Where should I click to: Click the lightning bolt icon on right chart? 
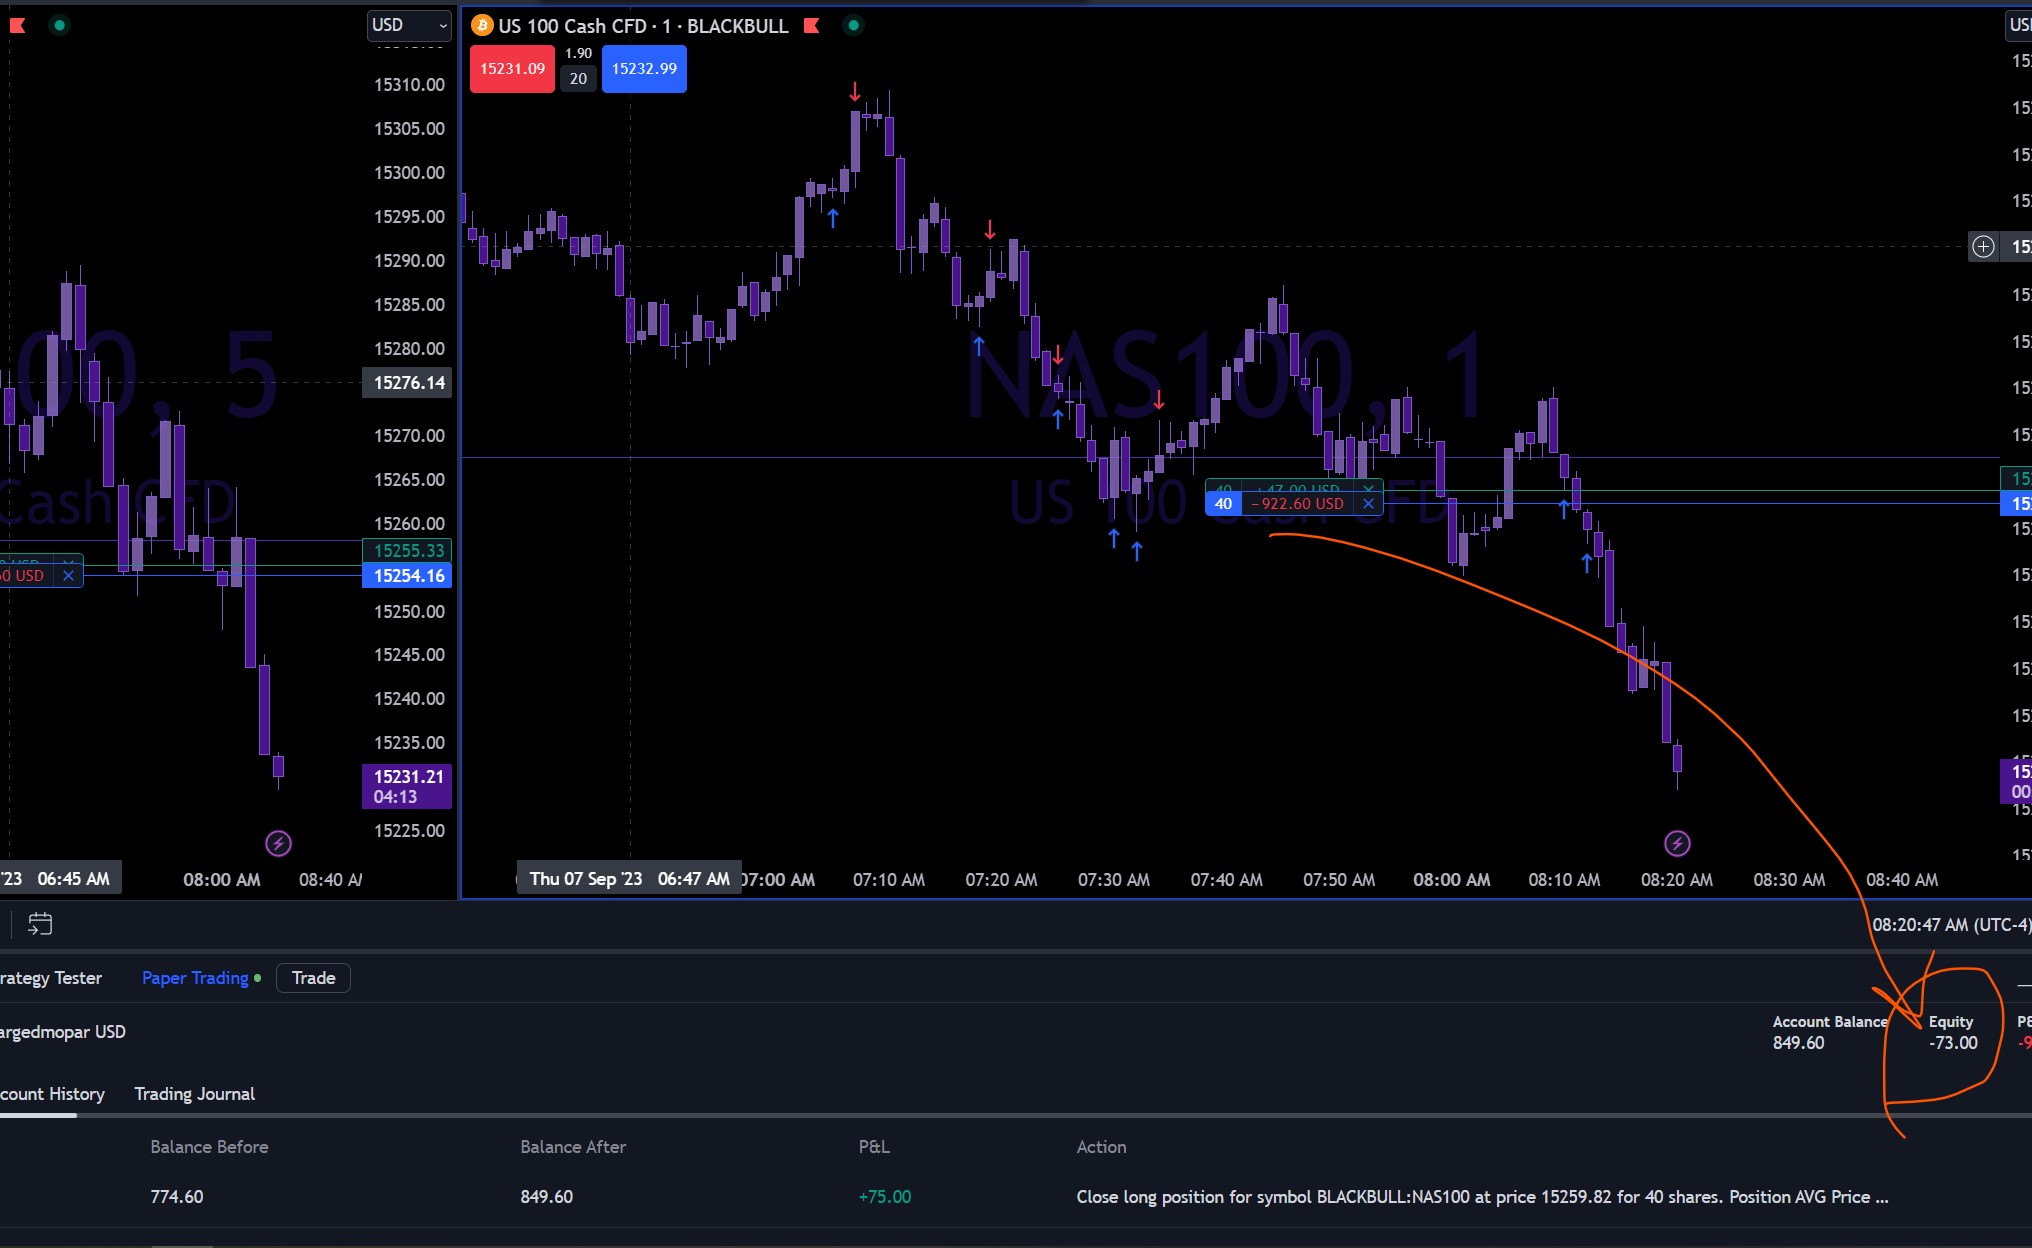click(1677, 844)
